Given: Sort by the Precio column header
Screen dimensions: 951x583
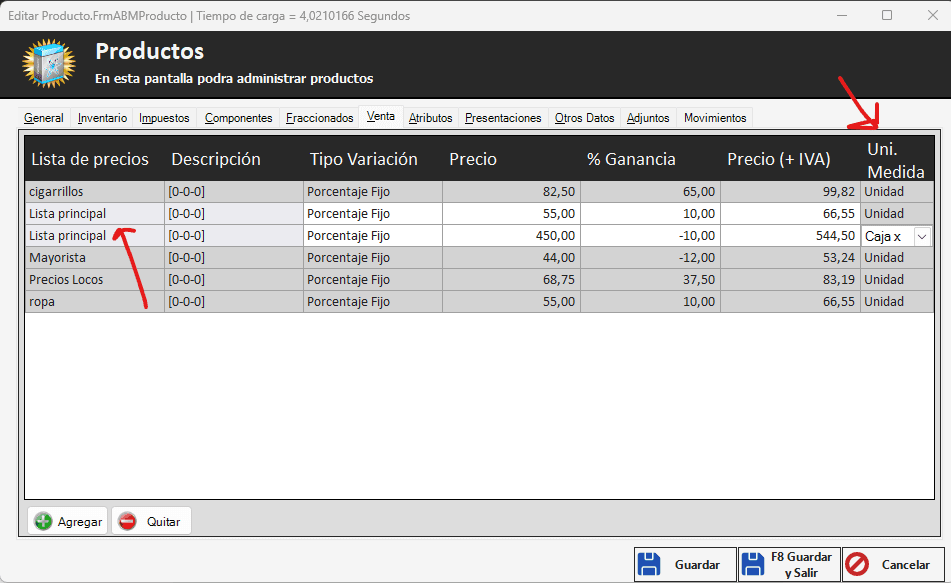Looking at the screenshot, I should (473, 159).
